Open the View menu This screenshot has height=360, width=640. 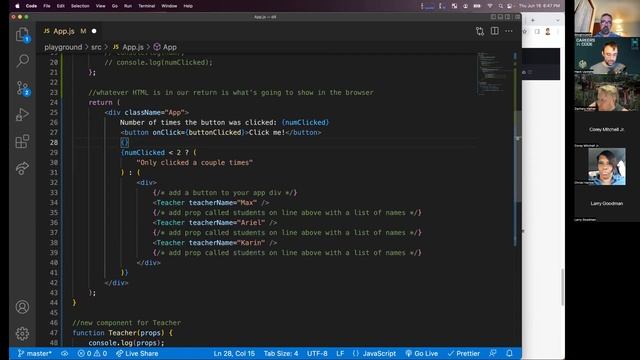pyautogui.click(x=100, y=6)
